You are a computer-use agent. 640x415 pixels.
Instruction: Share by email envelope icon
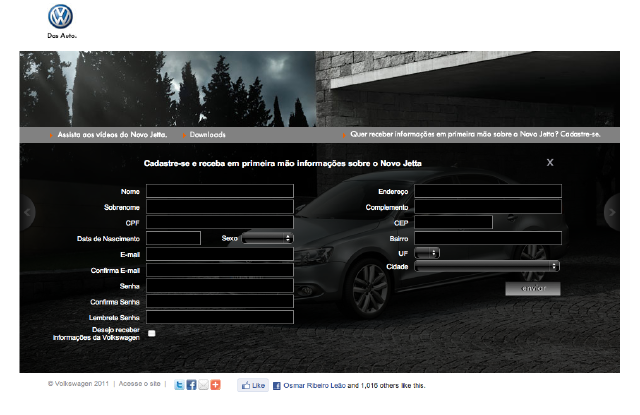coord(203,385)
